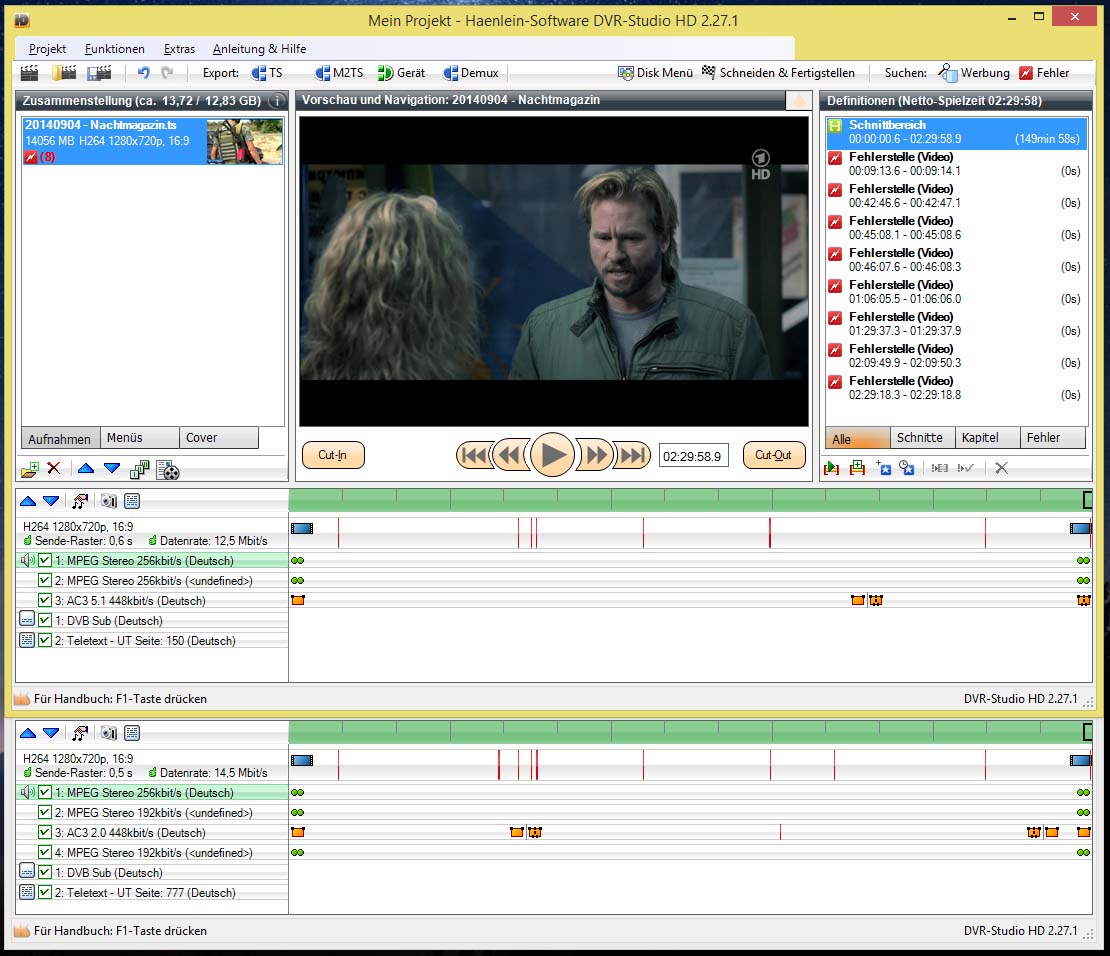This screenshot has height=956, width=1110.
Task: Add a recording with the folder-plus icon
Action: [x=30, y=469]
